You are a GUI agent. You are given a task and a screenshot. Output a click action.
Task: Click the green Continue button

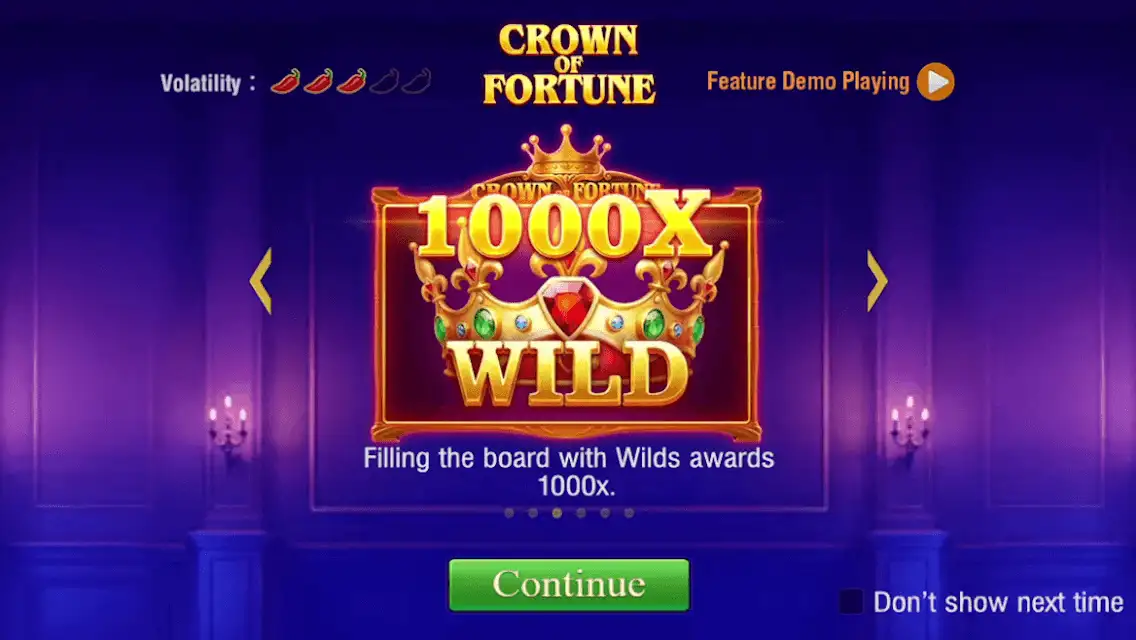point(569,585)
